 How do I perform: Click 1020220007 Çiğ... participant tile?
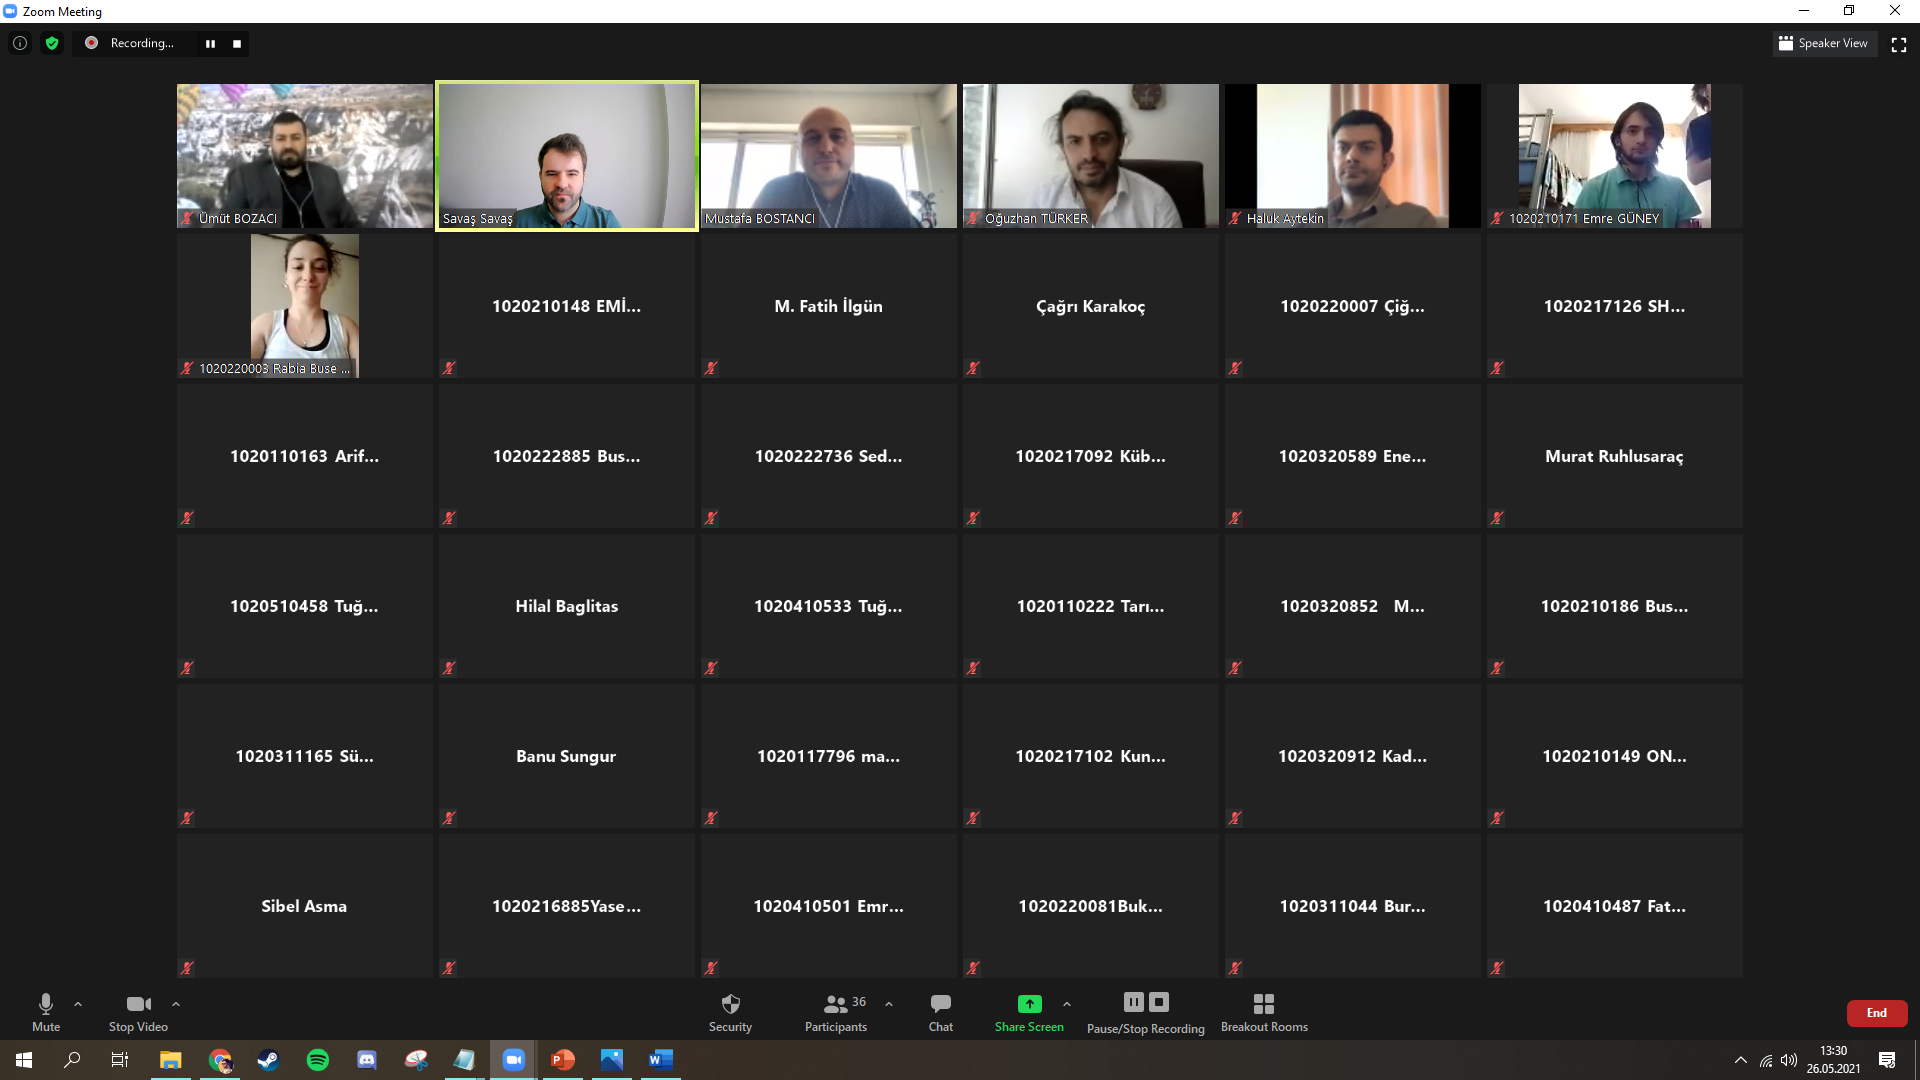tap(1353, 306)
